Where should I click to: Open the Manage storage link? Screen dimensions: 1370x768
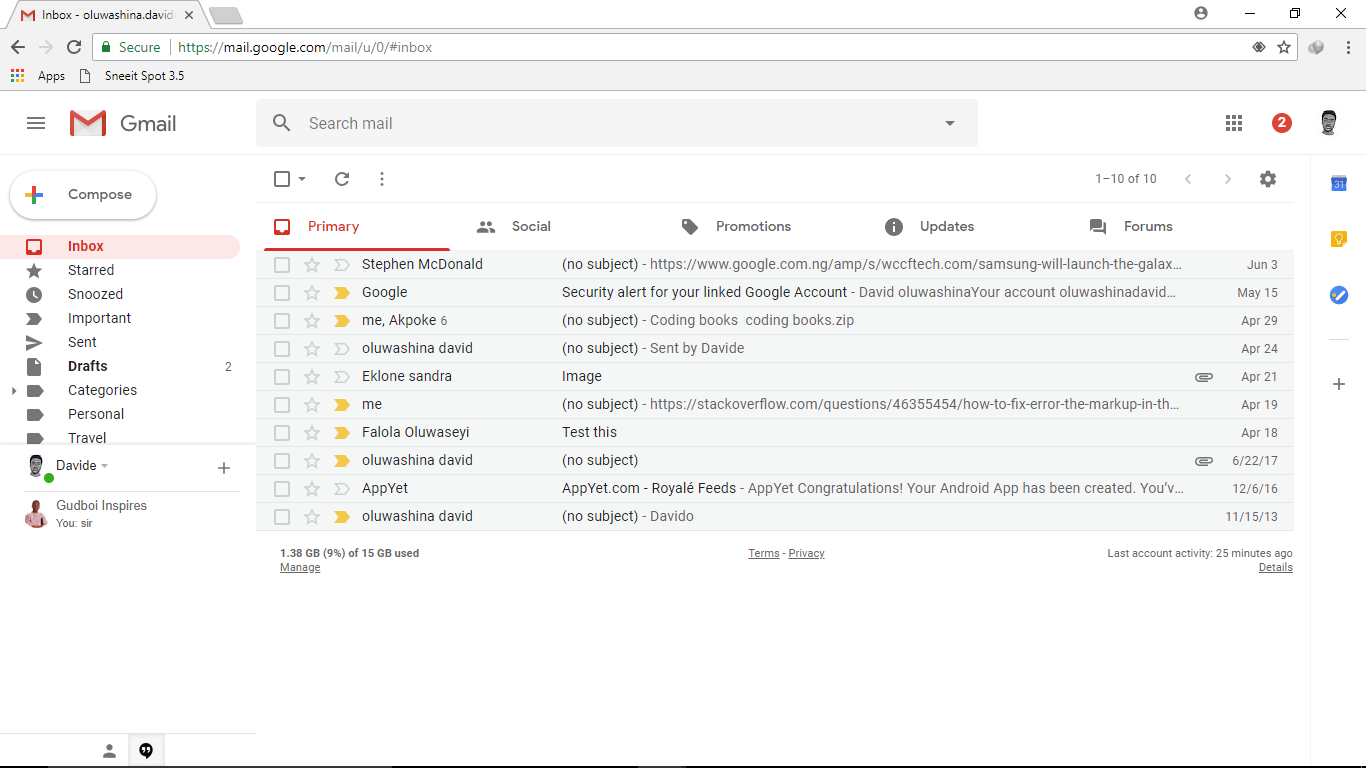pyautogui.click(x=300, y=568)
